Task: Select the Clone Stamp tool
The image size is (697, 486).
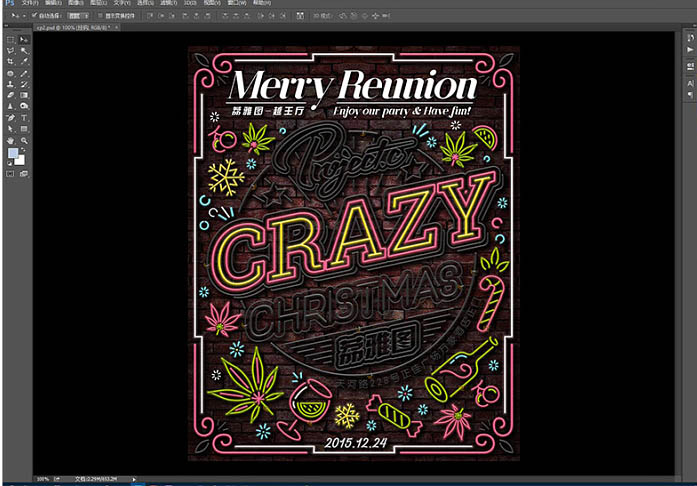Action: (10, 84)
